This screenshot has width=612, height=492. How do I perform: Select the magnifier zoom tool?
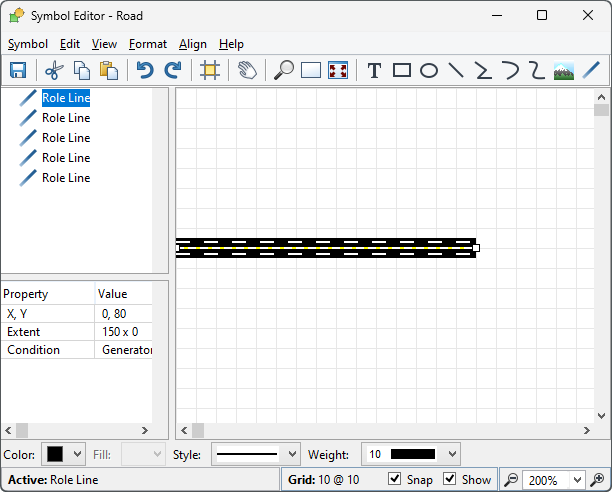coord(284,71)
